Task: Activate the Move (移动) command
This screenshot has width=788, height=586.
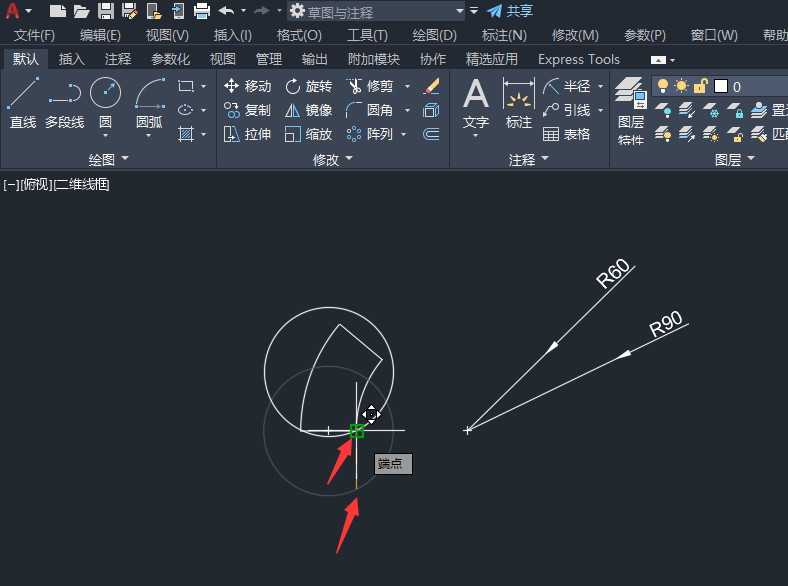Action: (247, 86)
